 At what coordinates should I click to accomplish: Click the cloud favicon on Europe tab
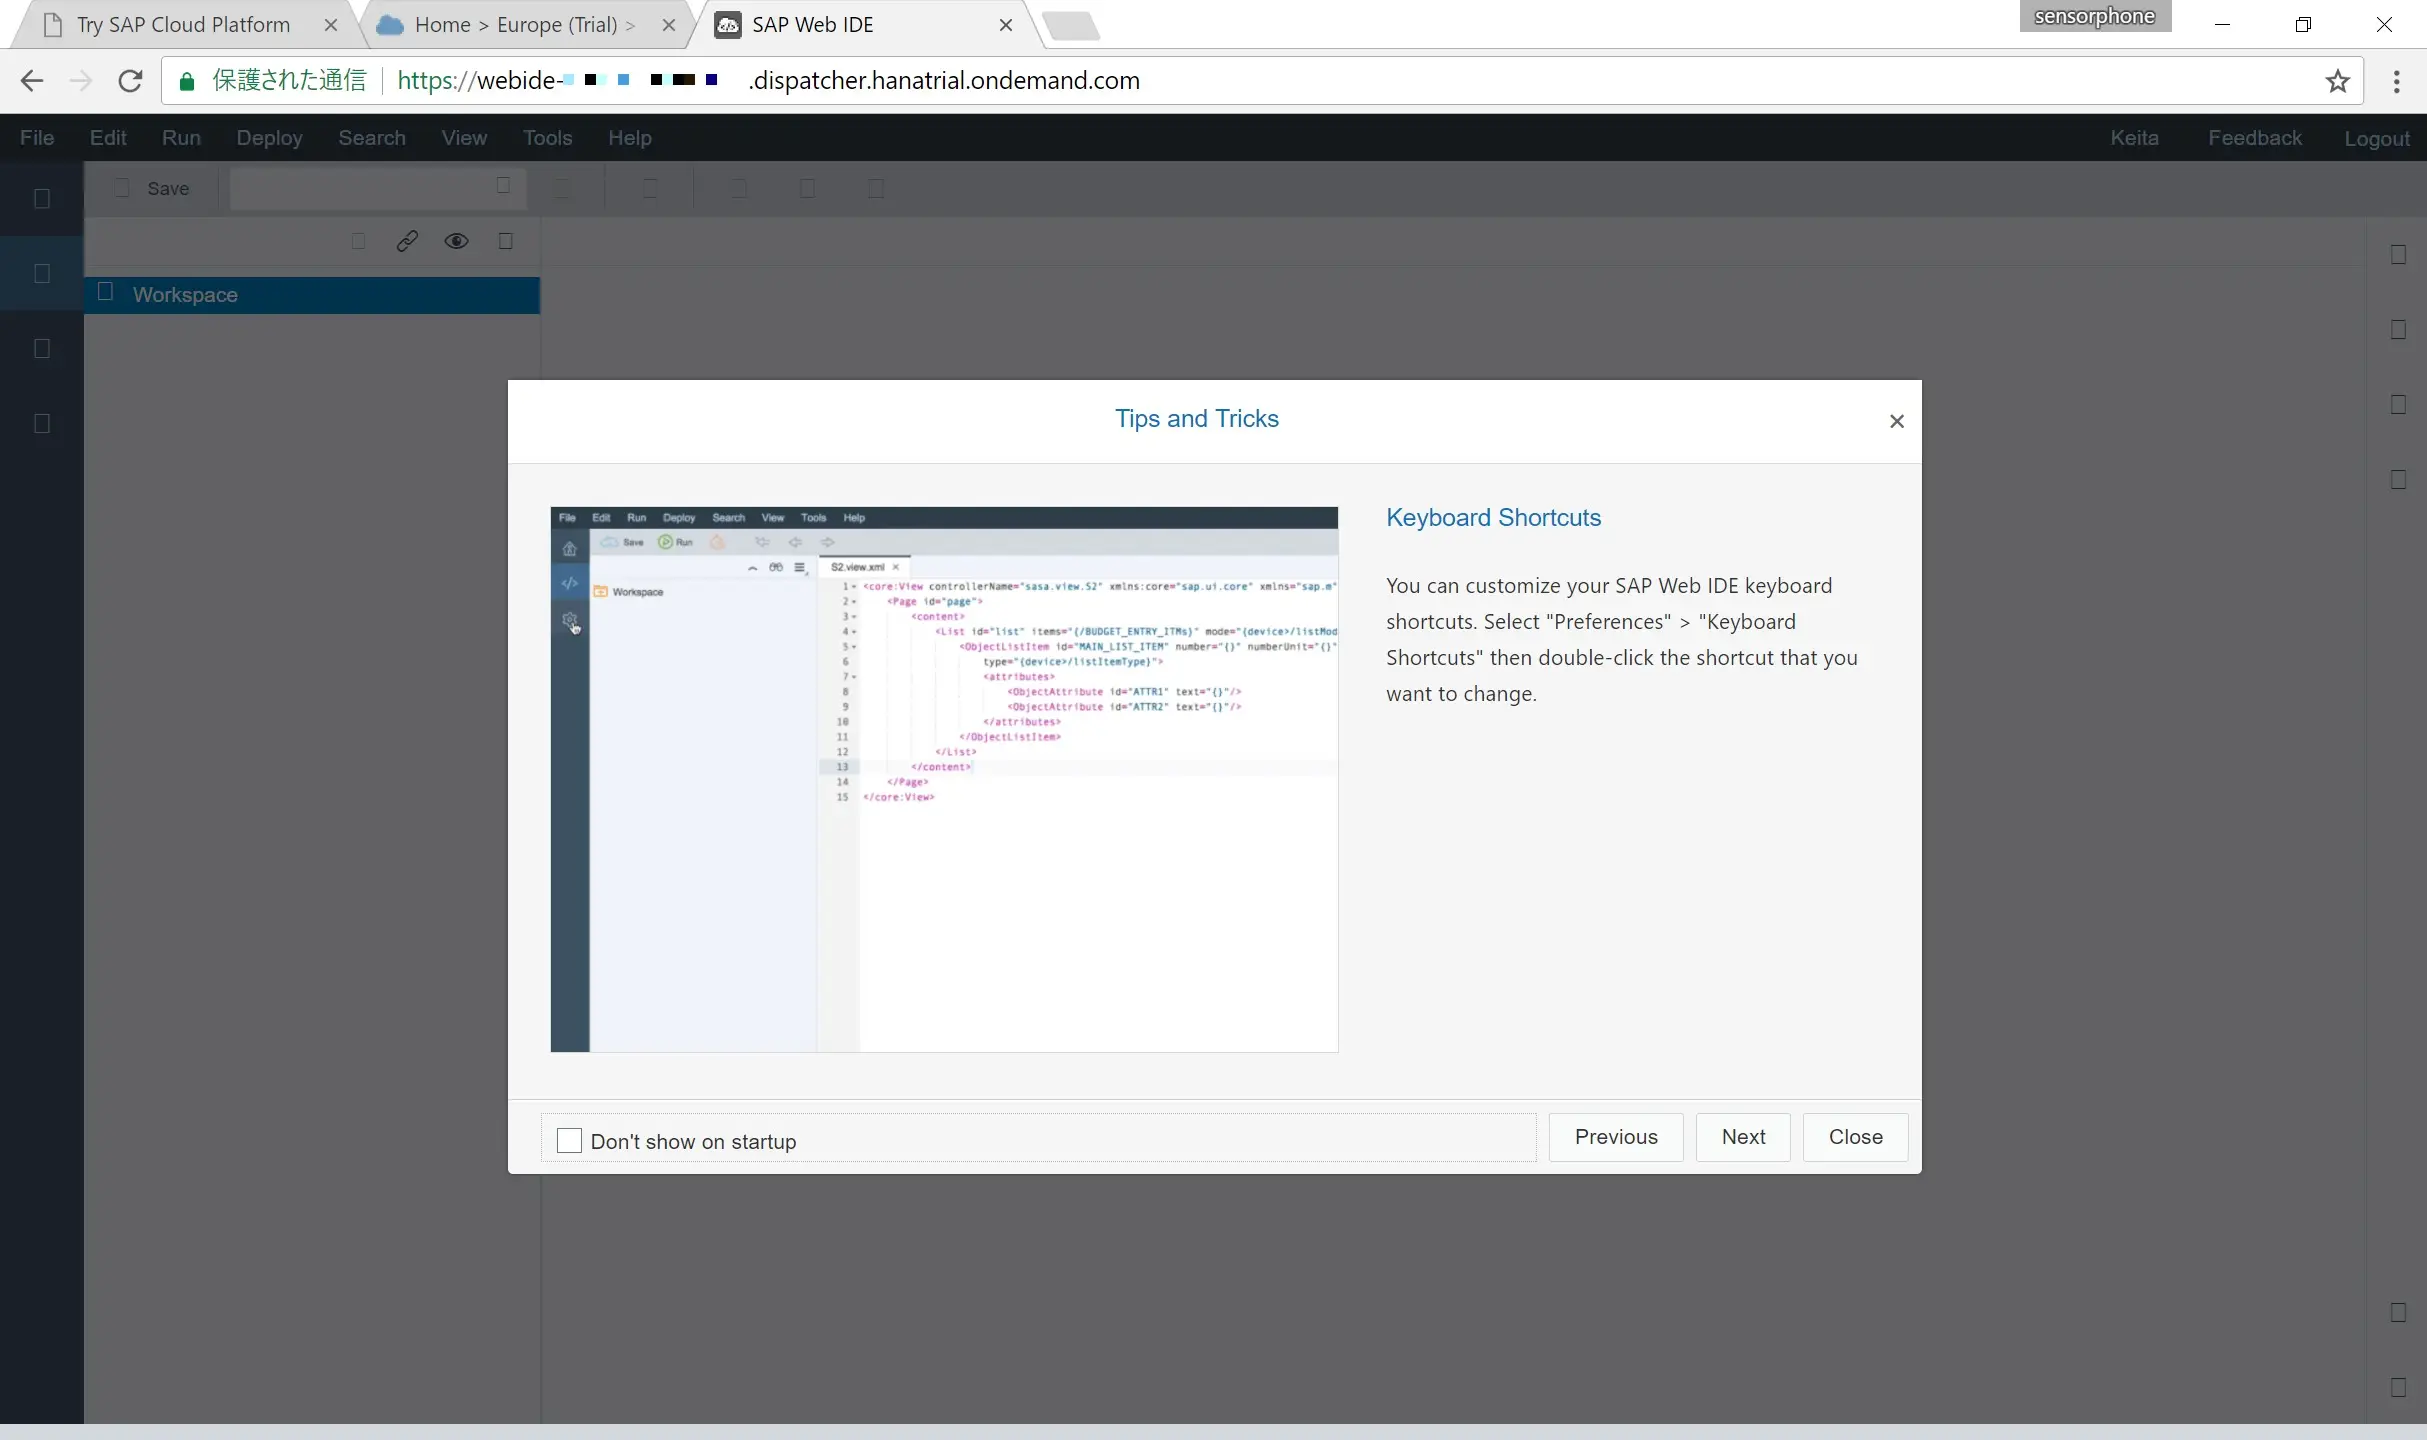pyautogui.click(x=390, y=25)
